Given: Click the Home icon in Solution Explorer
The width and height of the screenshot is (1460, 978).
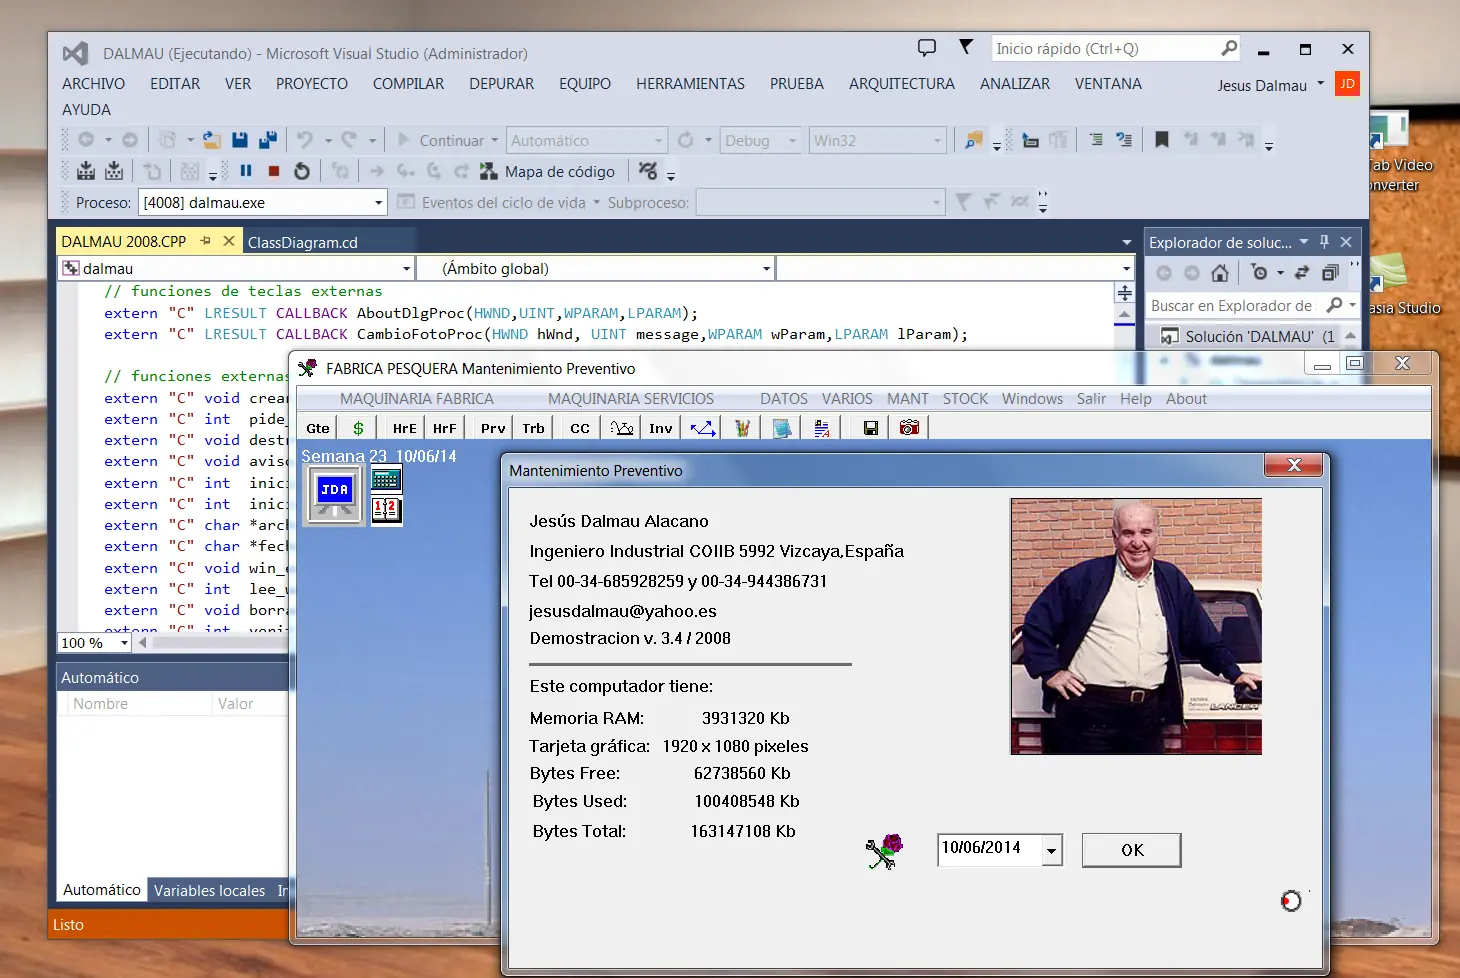Looking at the screenshot, I should pos(1220,272).
